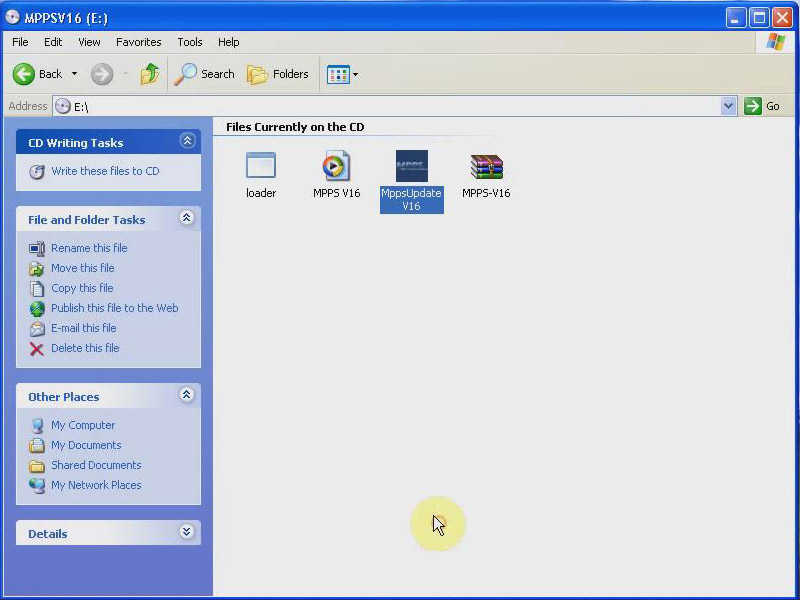The height and width of the screenshot is (600, 800).
Task: Click the CD write task icon
Action: pyautogui.click(x=37, y=171)
